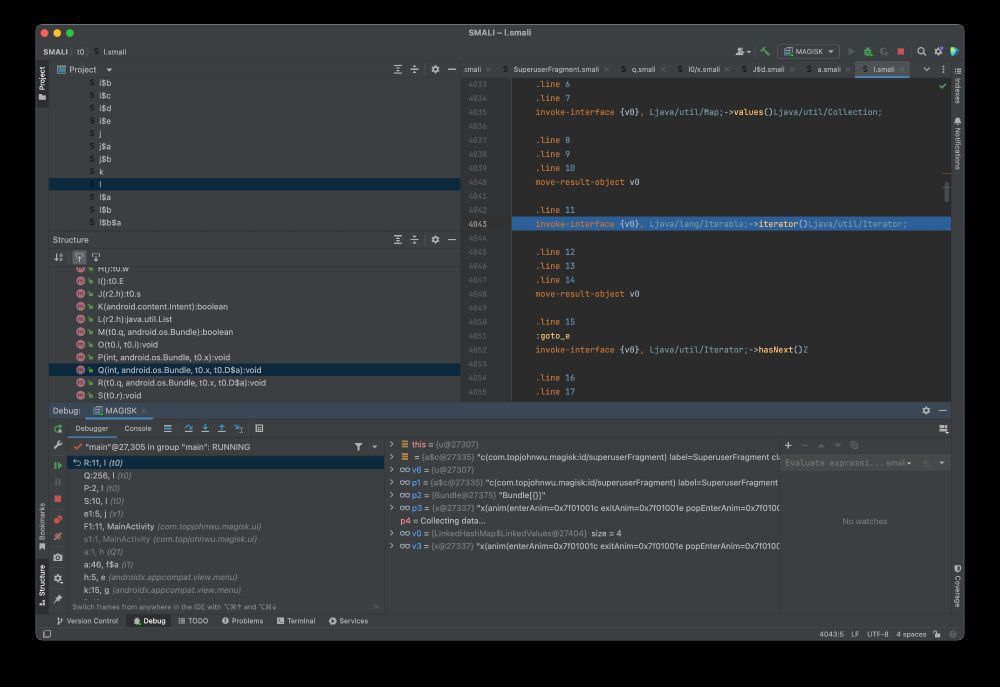1000x687 pixels.
Task: Expand the p2 Bundle variable
Action: click(x=392, y=495)
